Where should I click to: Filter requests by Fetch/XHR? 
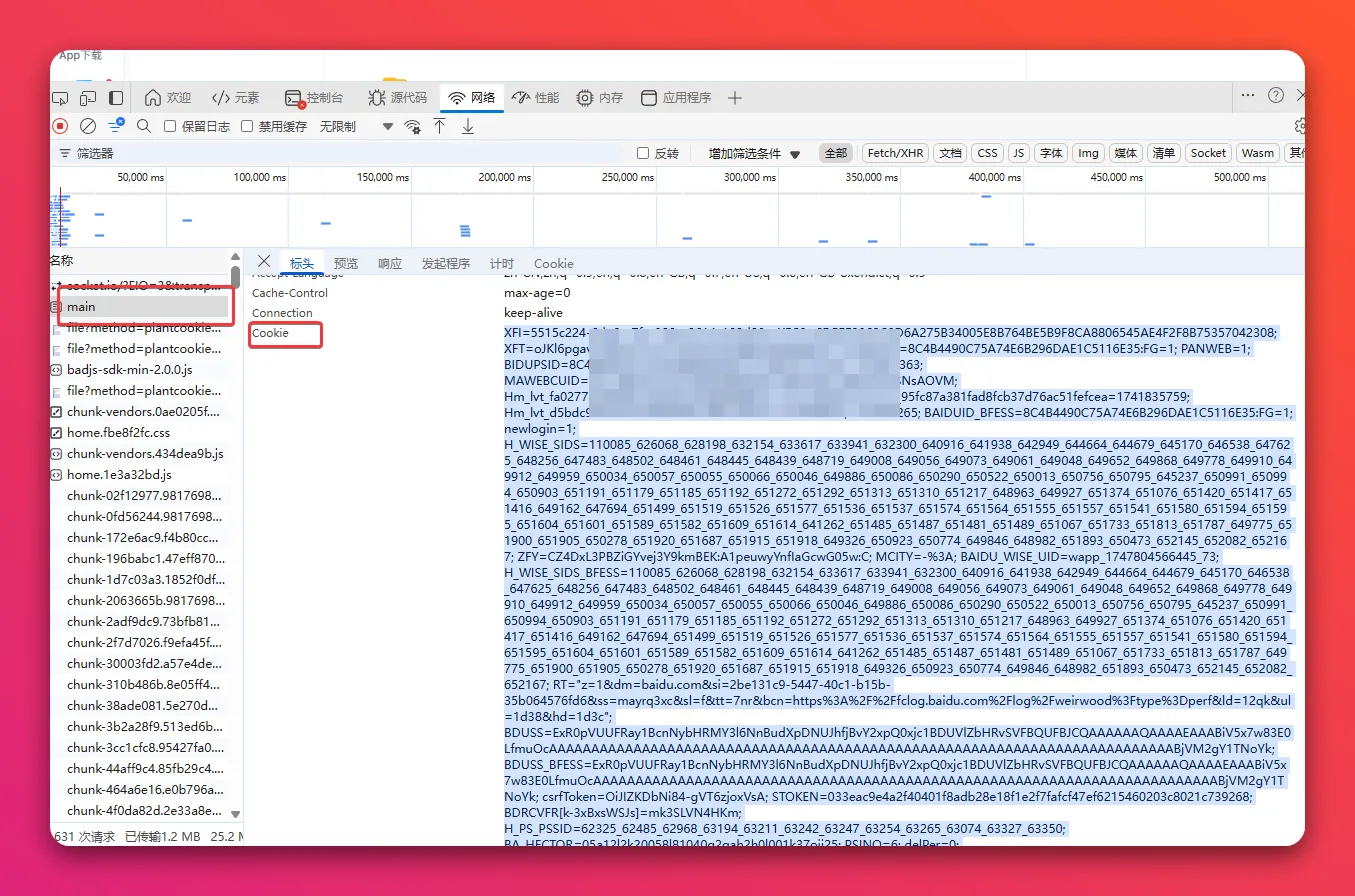[895, 153]
